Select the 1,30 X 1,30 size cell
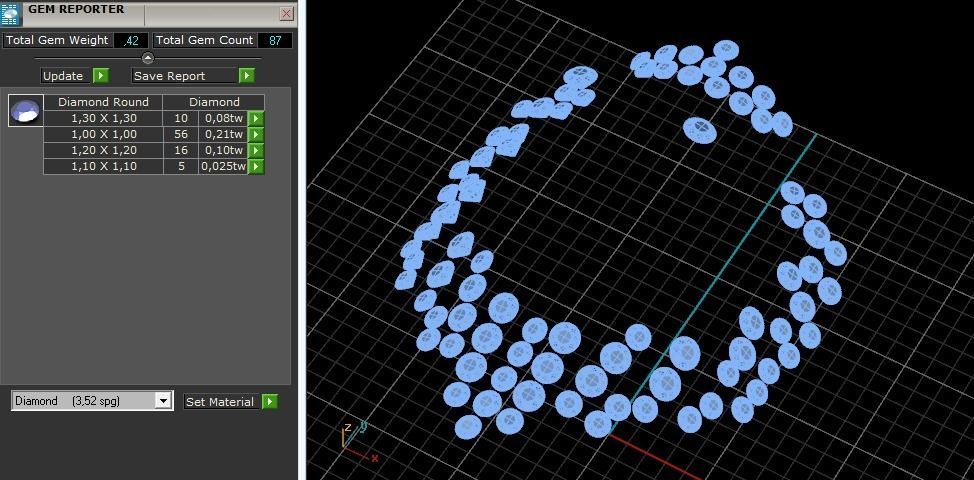This screenshot has width=974, height=480. pyautogui.click(x=103, y=118)
